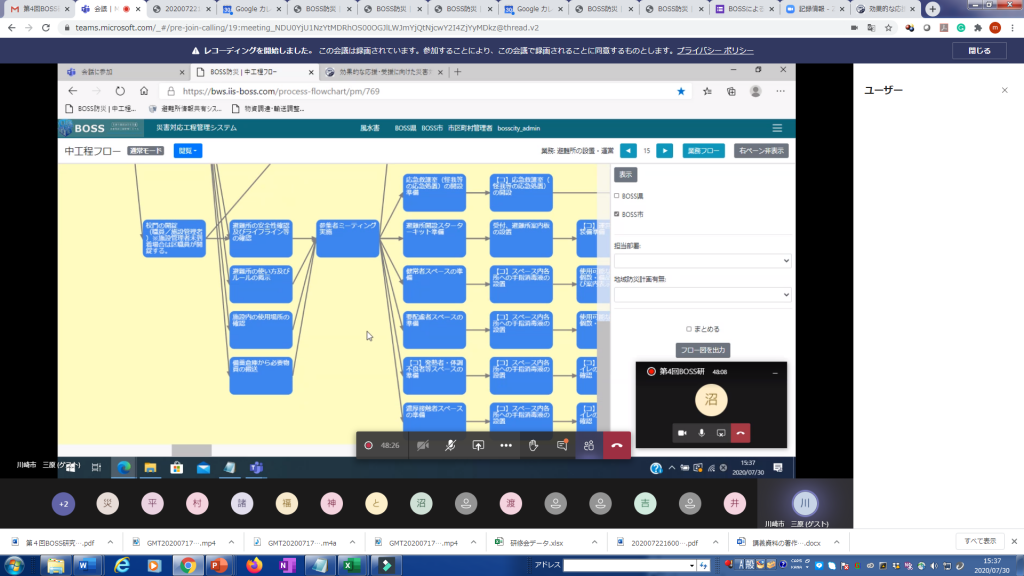Open the share screen tray icon
Viewport: 1024px width, 576px height.
pyautogui.click(x=478, y=445)
